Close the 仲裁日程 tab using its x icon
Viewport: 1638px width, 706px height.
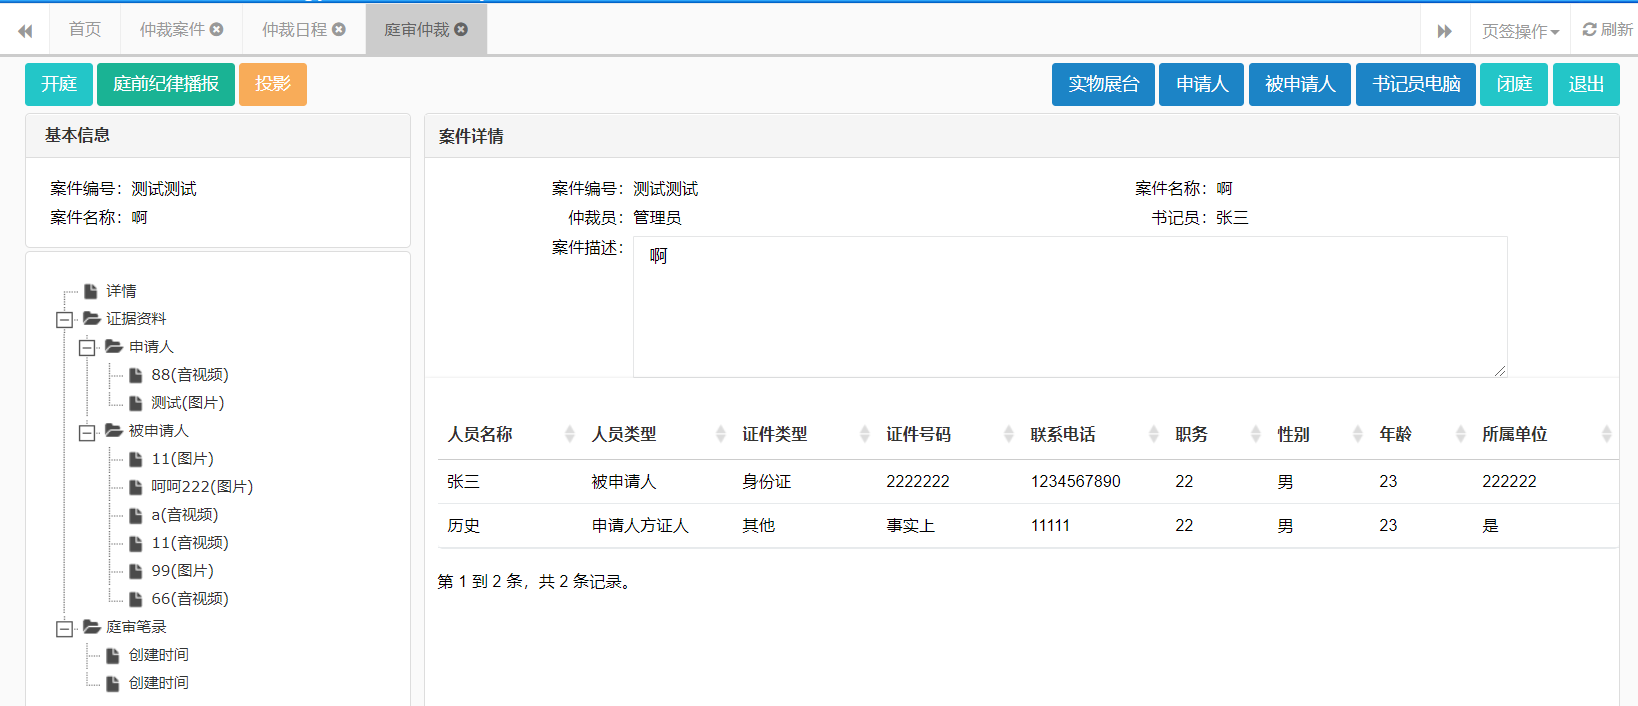click(x=339, y=30)
